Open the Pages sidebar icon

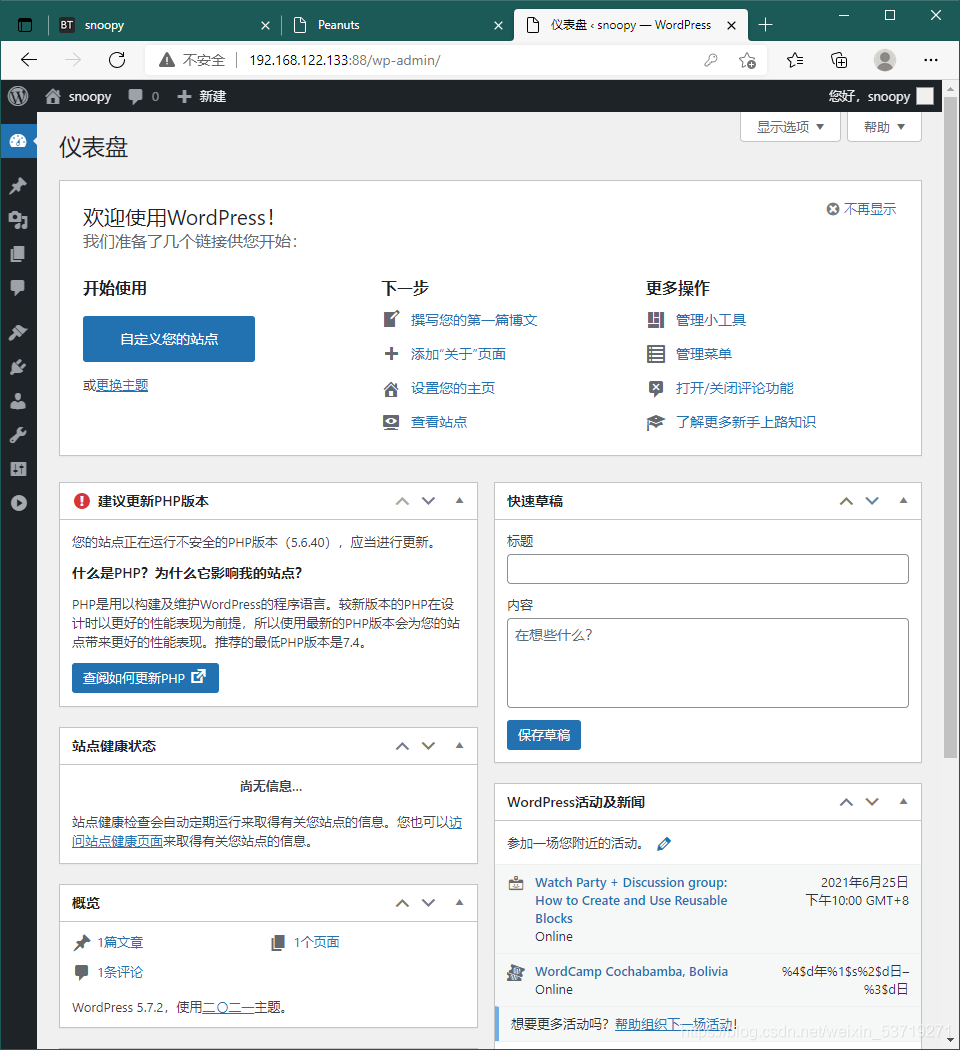(18, 254)
